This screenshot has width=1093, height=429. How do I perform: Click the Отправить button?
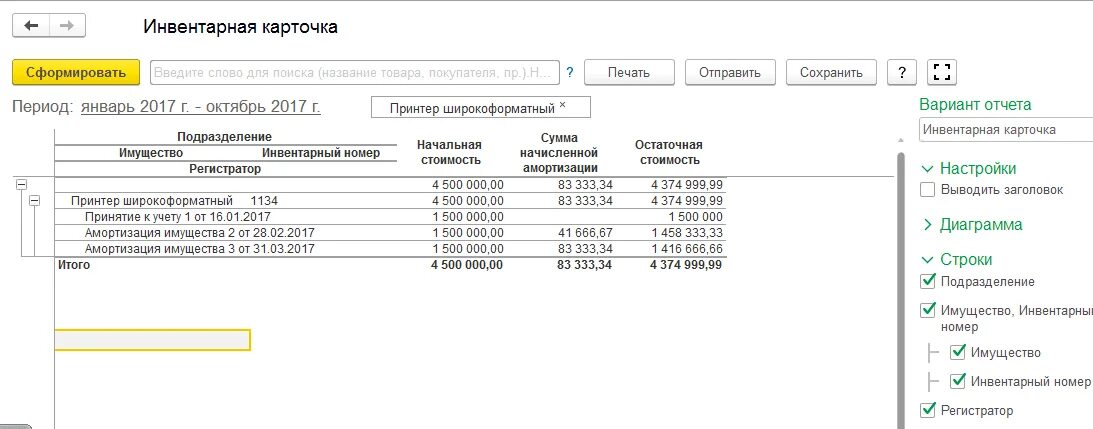[730, 72]
